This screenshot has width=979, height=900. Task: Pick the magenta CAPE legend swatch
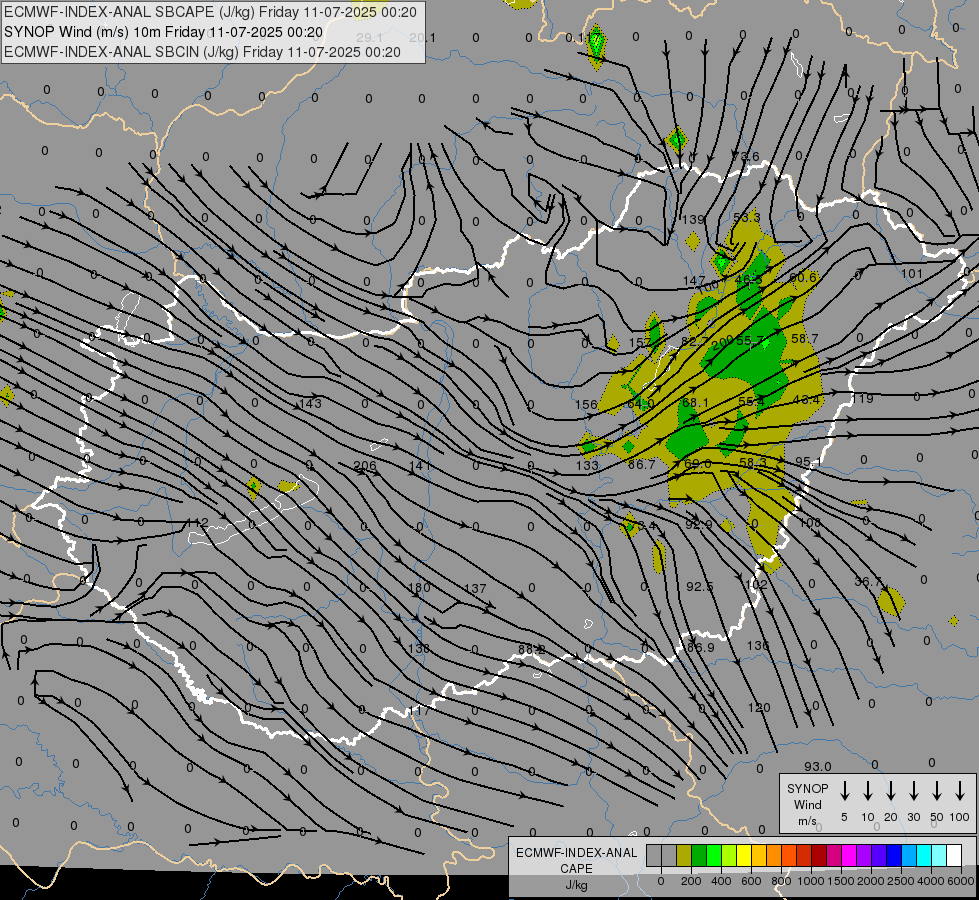point(849,855)
